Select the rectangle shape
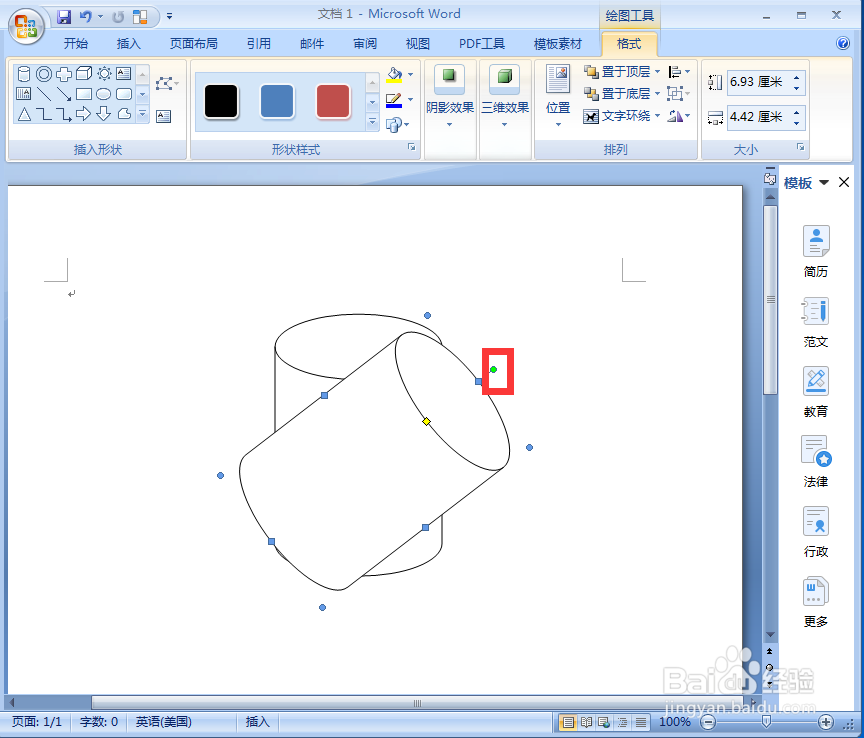 pyautogui.click(x=84, y=94)
